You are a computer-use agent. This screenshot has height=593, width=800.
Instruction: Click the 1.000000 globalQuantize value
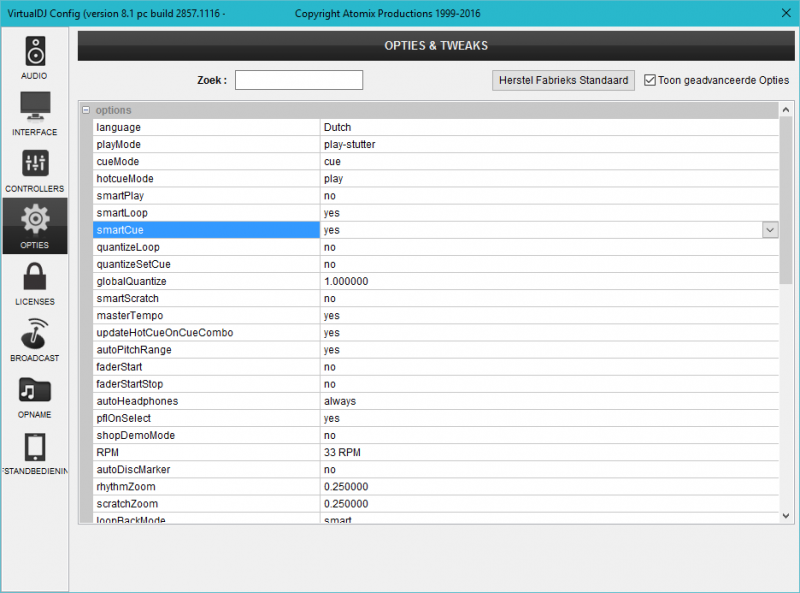click(x=346, y=281)
